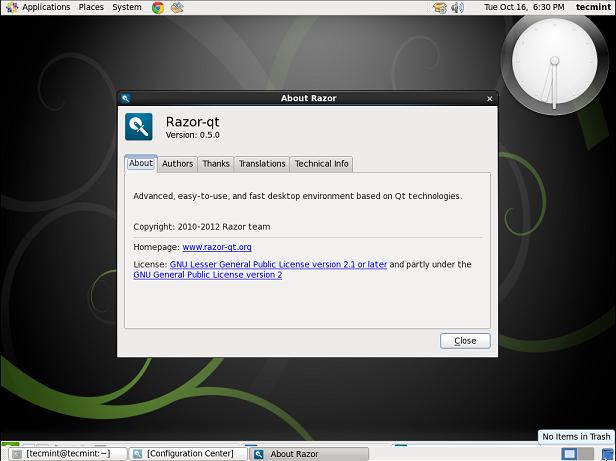Switch to second workspace in pager
The width and height of the screenshot is (616, 461).
click(586, 454)
